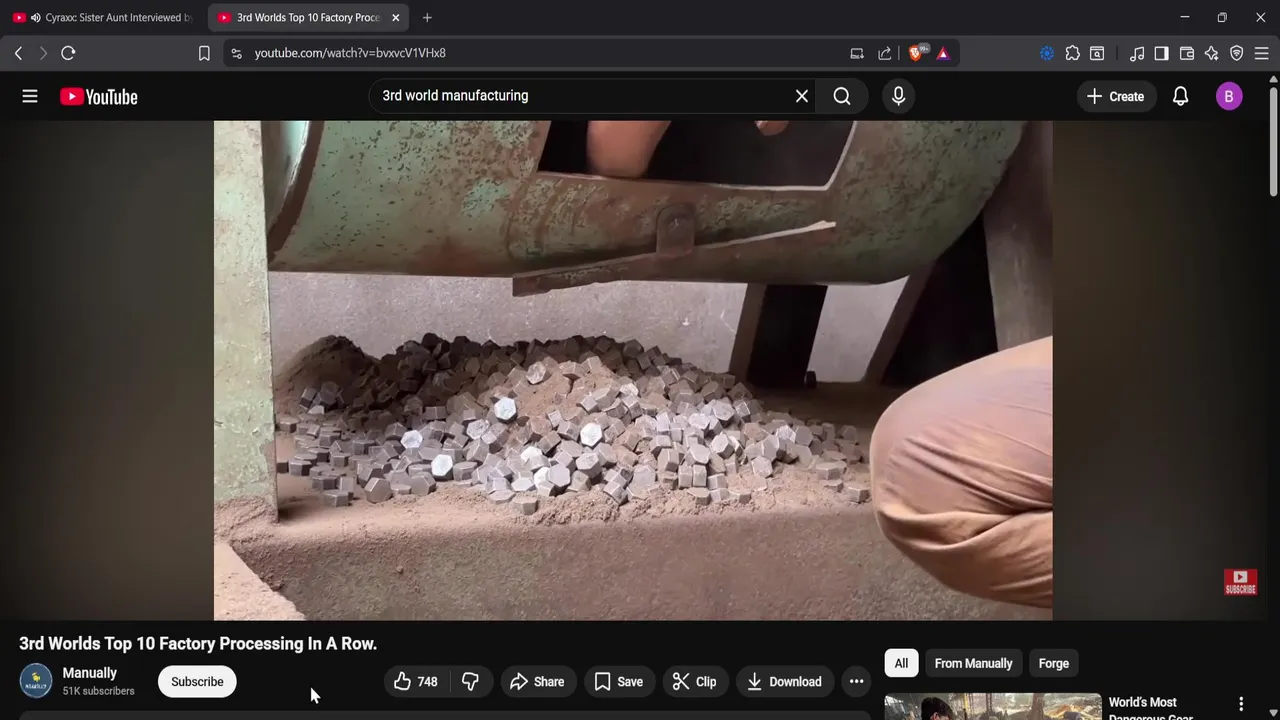
Task: Start voice search with the microphone
Action: pos(898,96)
